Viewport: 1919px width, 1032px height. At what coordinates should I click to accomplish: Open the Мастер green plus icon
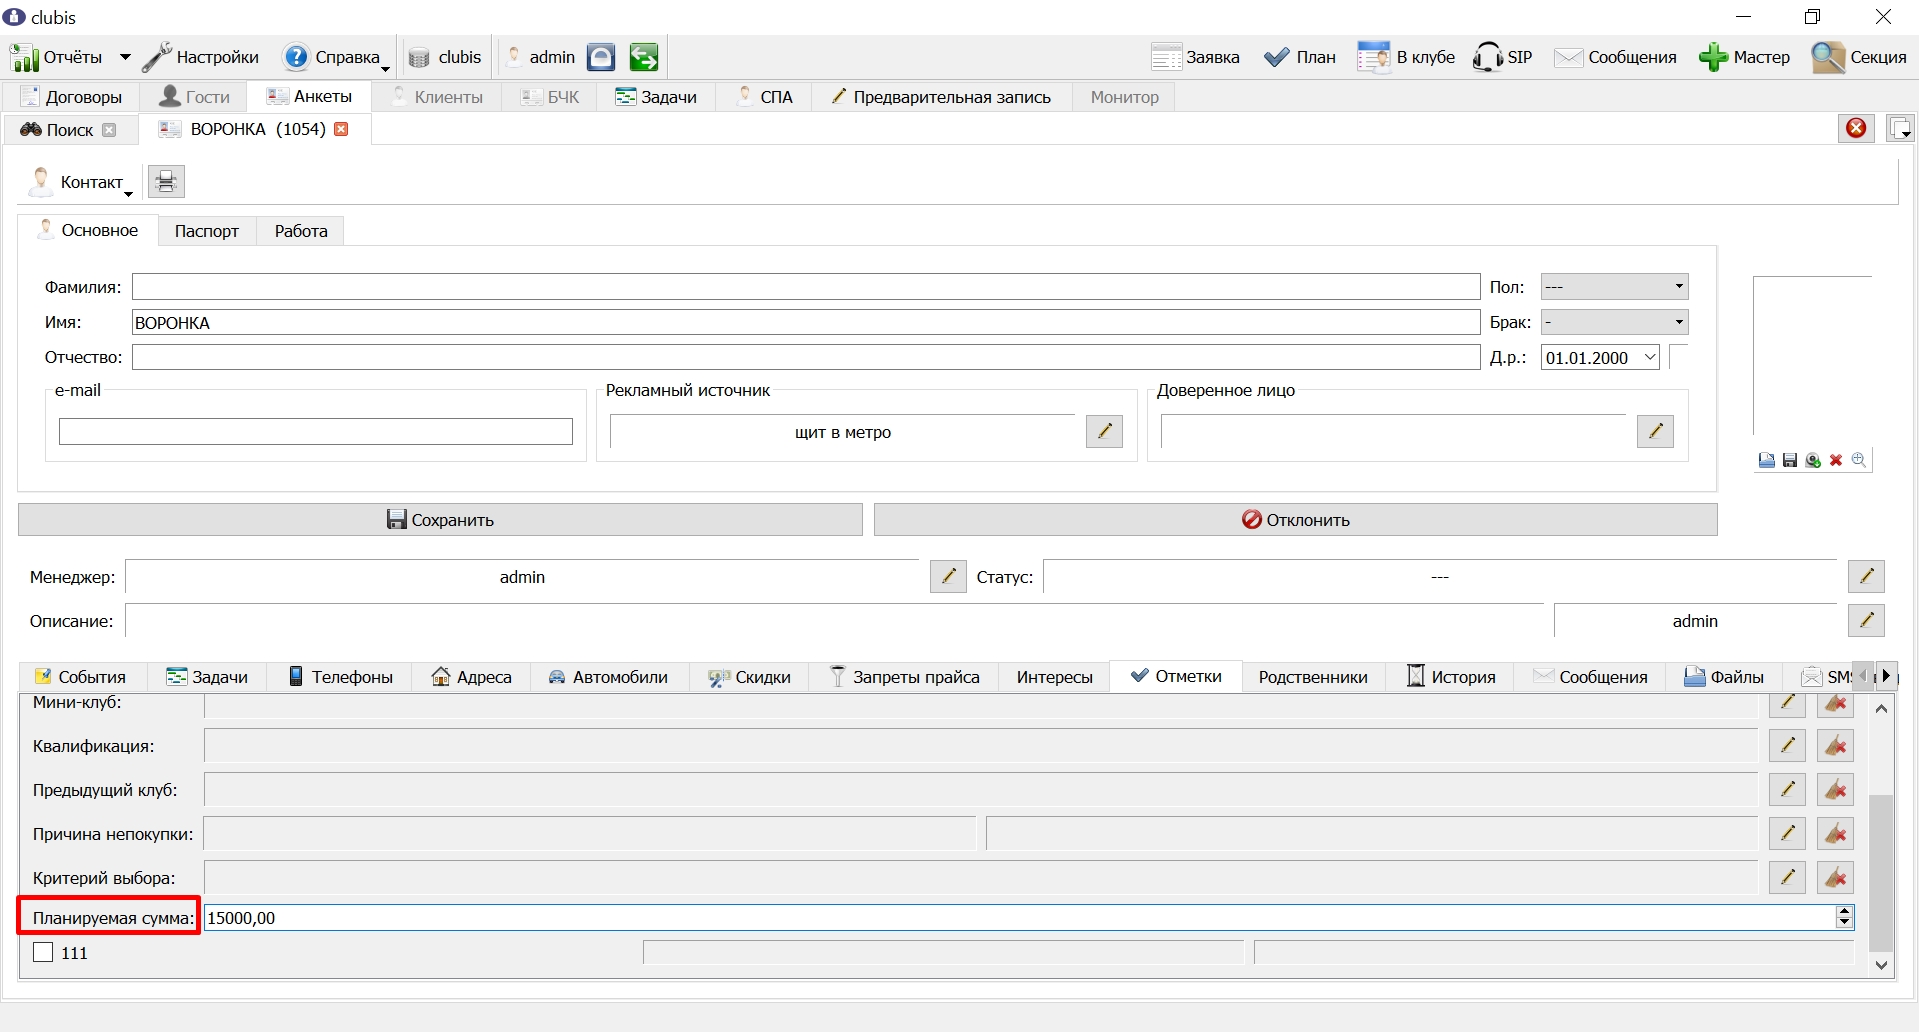1713,57
